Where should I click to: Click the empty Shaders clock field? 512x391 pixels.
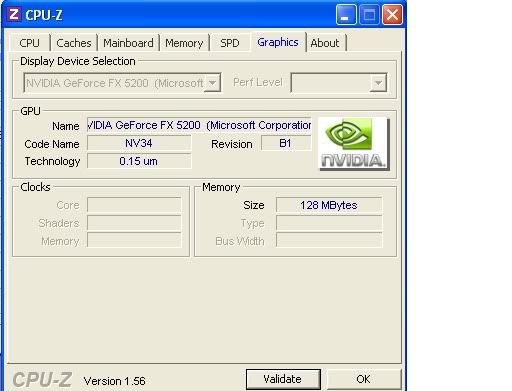(134, 223)
